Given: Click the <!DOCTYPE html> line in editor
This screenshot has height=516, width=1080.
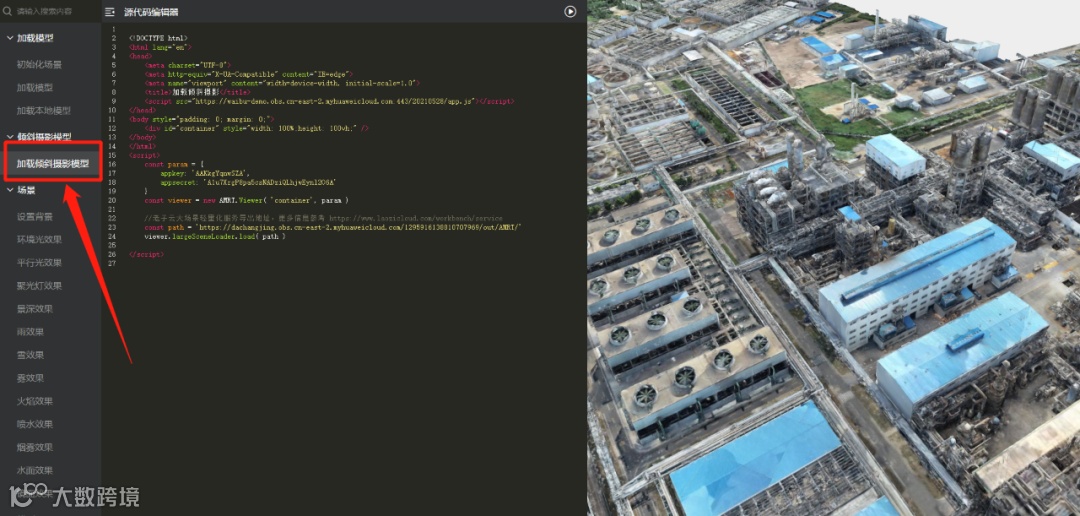Looking at the screenshot, I should tap(158, 38).
